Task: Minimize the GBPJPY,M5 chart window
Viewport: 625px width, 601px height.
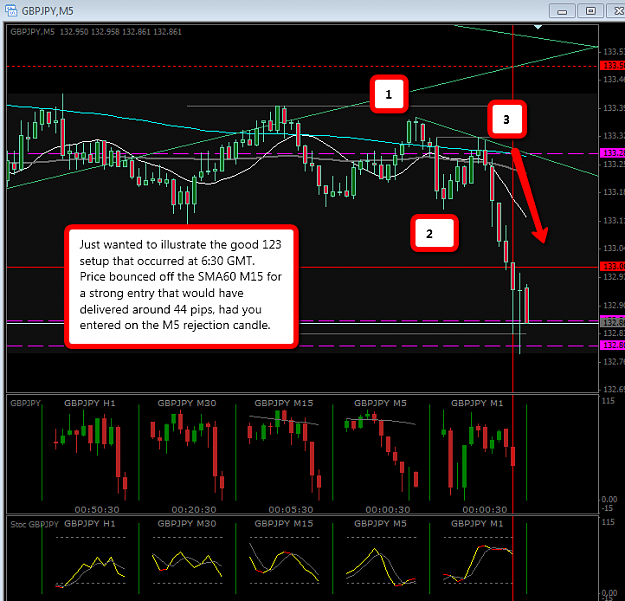Action: (x=562, y=11)
